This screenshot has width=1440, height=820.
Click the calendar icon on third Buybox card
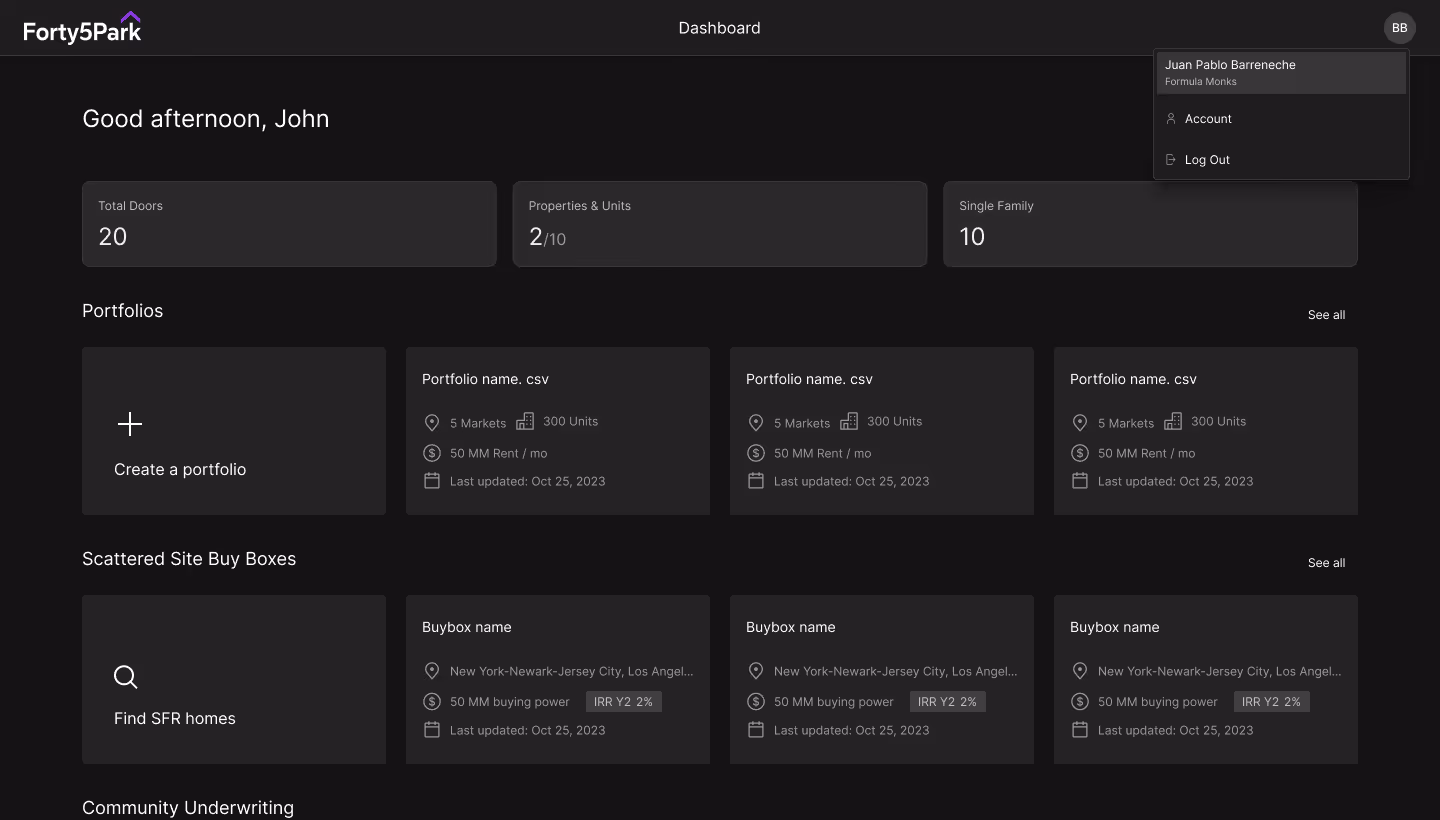tap(1080, 730)
